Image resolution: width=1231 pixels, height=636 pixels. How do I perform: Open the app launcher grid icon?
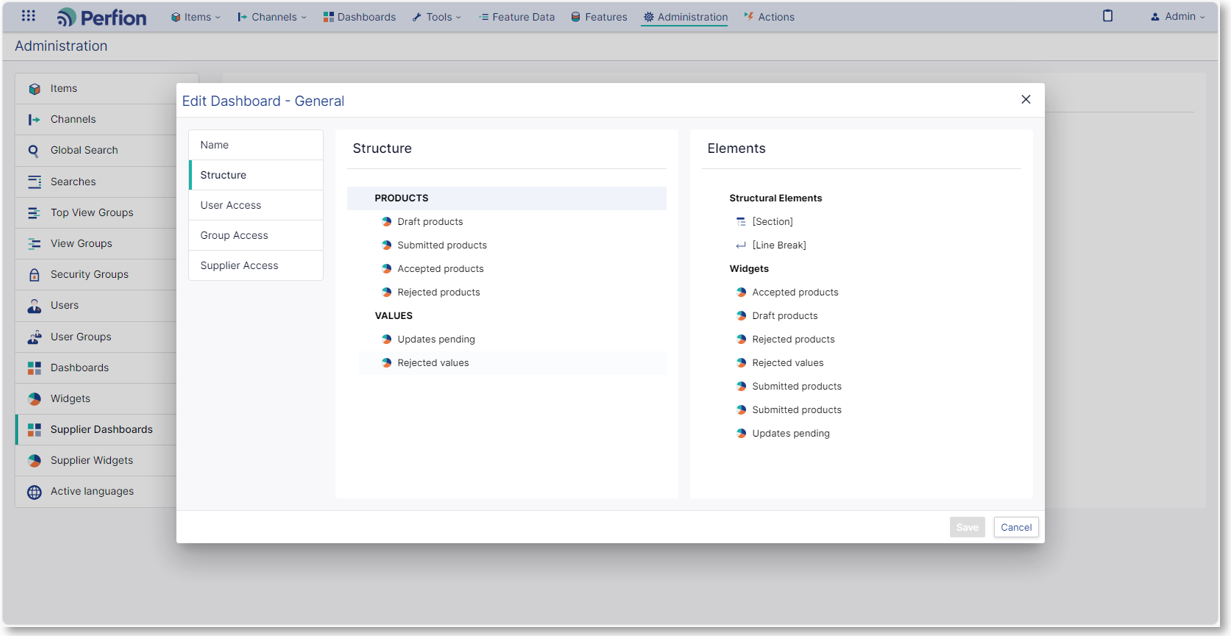coord(28,16)
